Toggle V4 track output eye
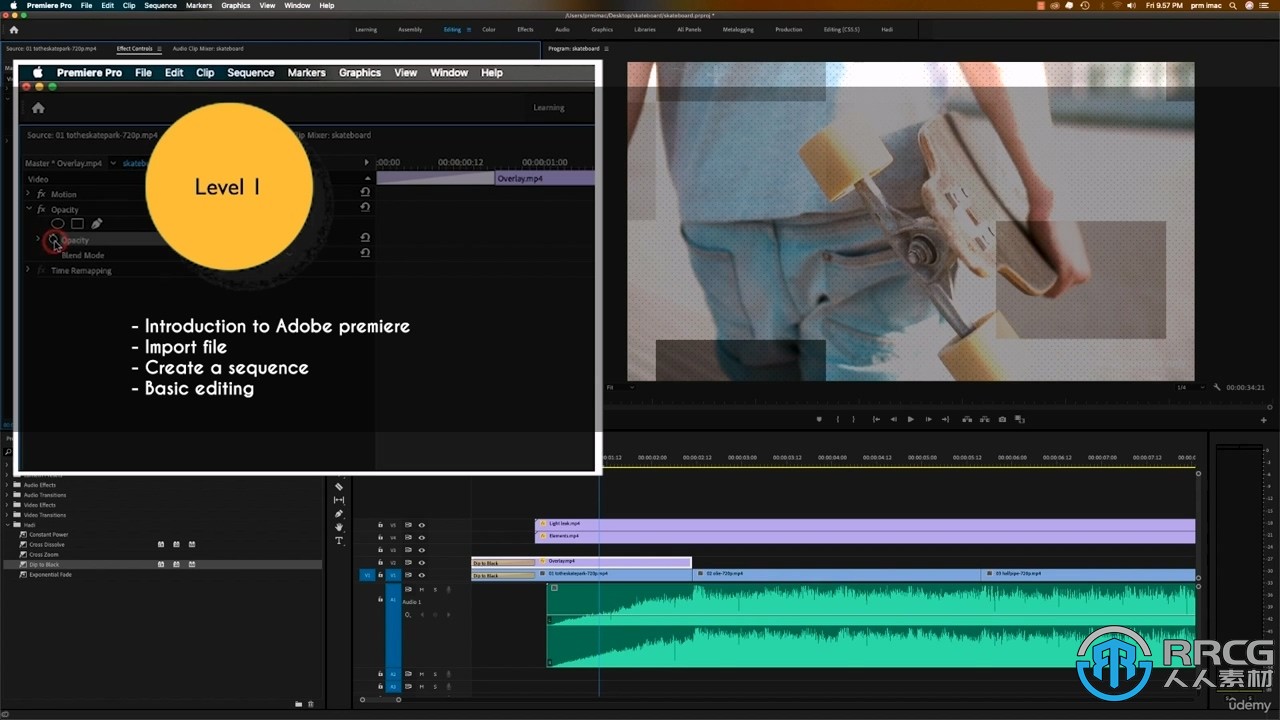This screenshot has height=720, width=1280. (422, 537)
